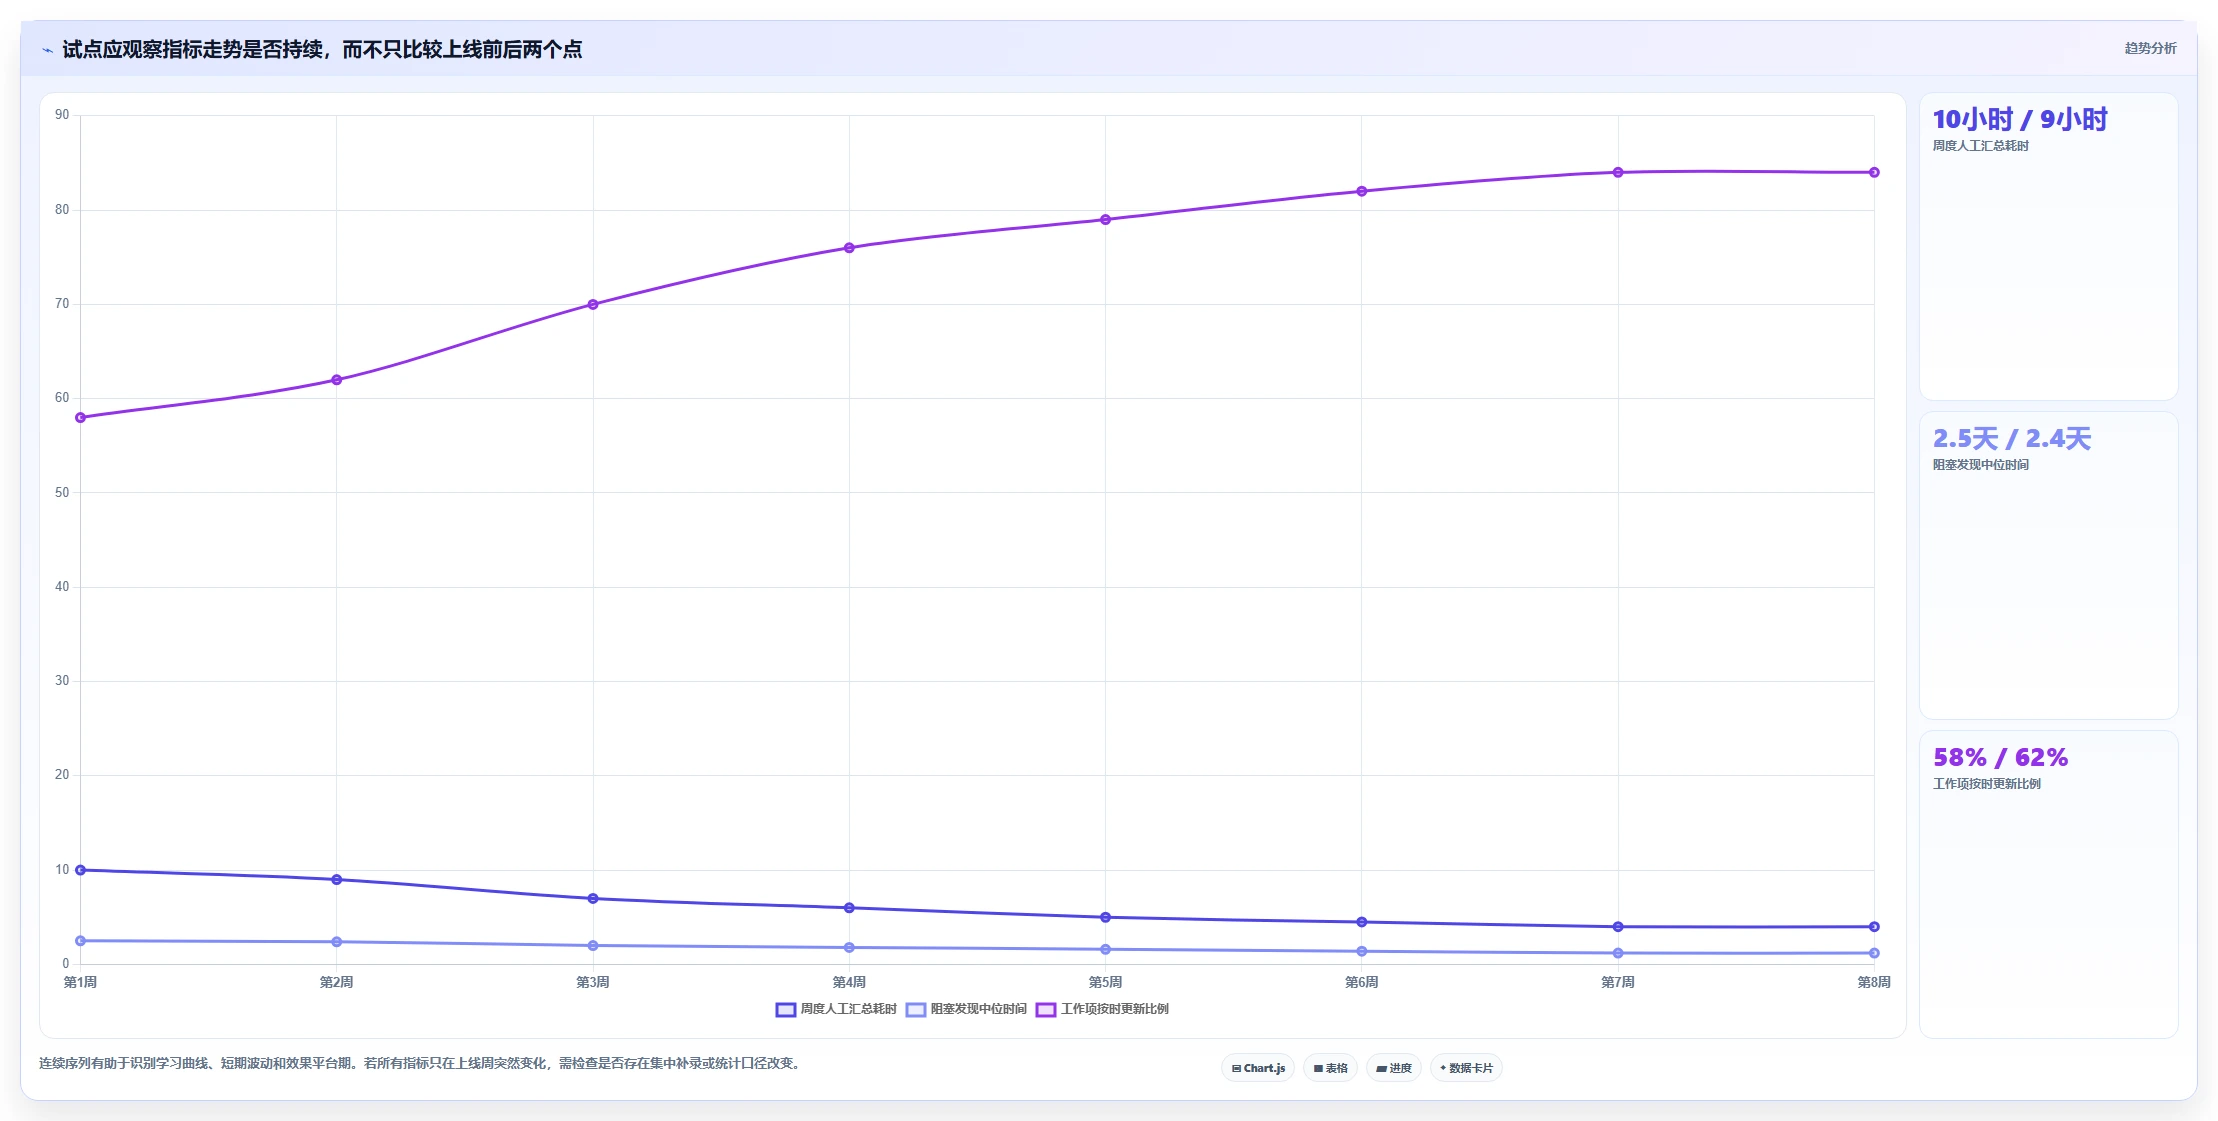
Task: Click the 90 y-axis tick label
Action: click(62, 115)
